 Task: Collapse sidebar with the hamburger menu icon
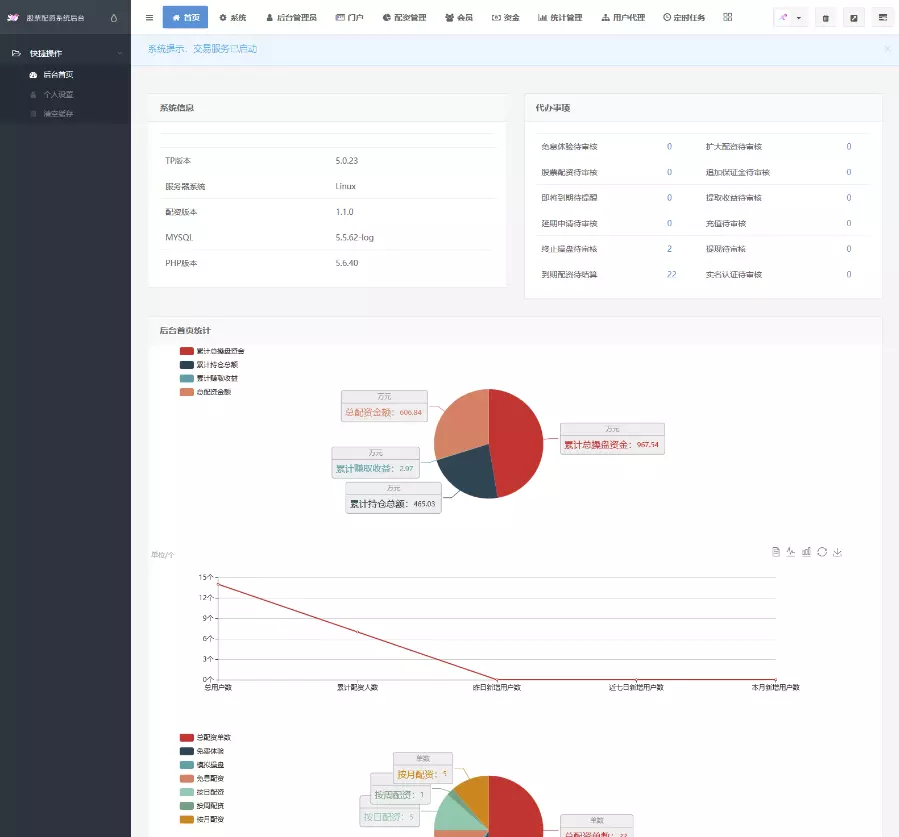click(x=149, y=17)
